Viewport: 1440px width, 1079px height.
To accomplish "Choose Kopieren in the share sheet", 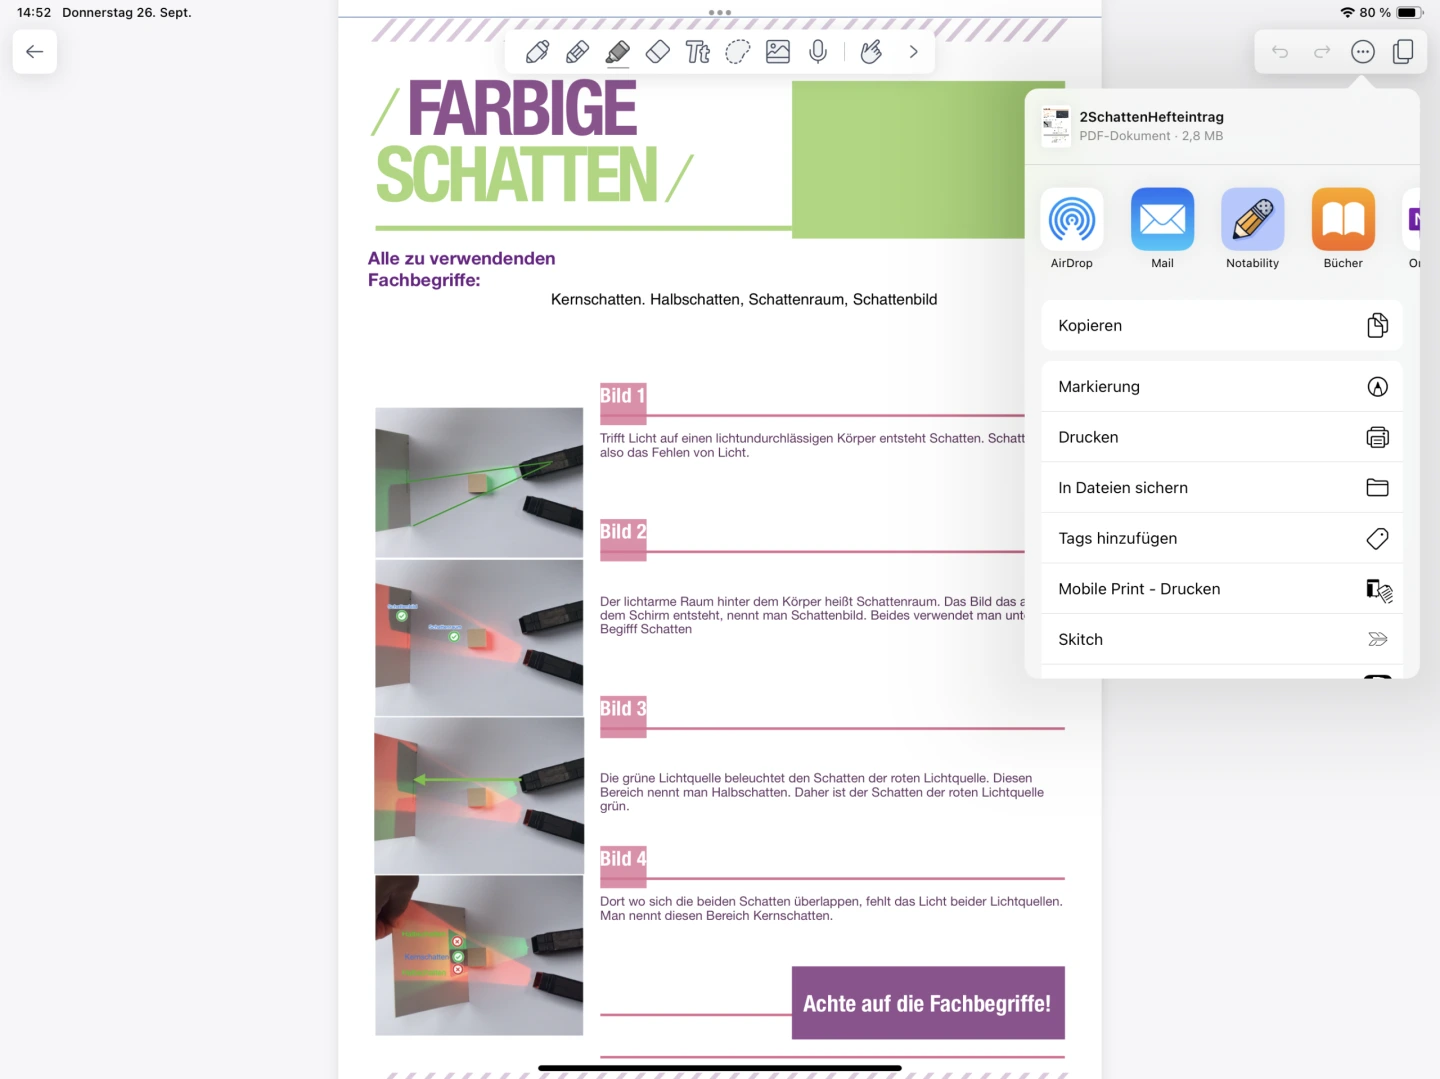I will (1221, 326).
